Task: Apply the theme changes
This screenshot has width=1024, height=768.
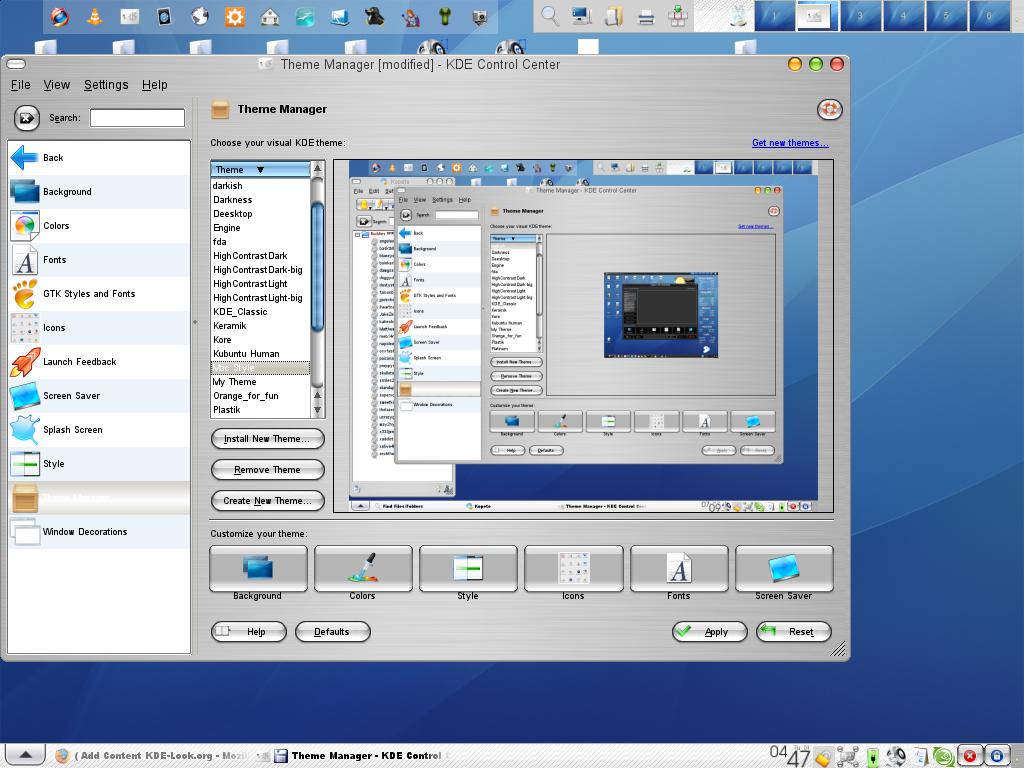Action: click(710, 632)
